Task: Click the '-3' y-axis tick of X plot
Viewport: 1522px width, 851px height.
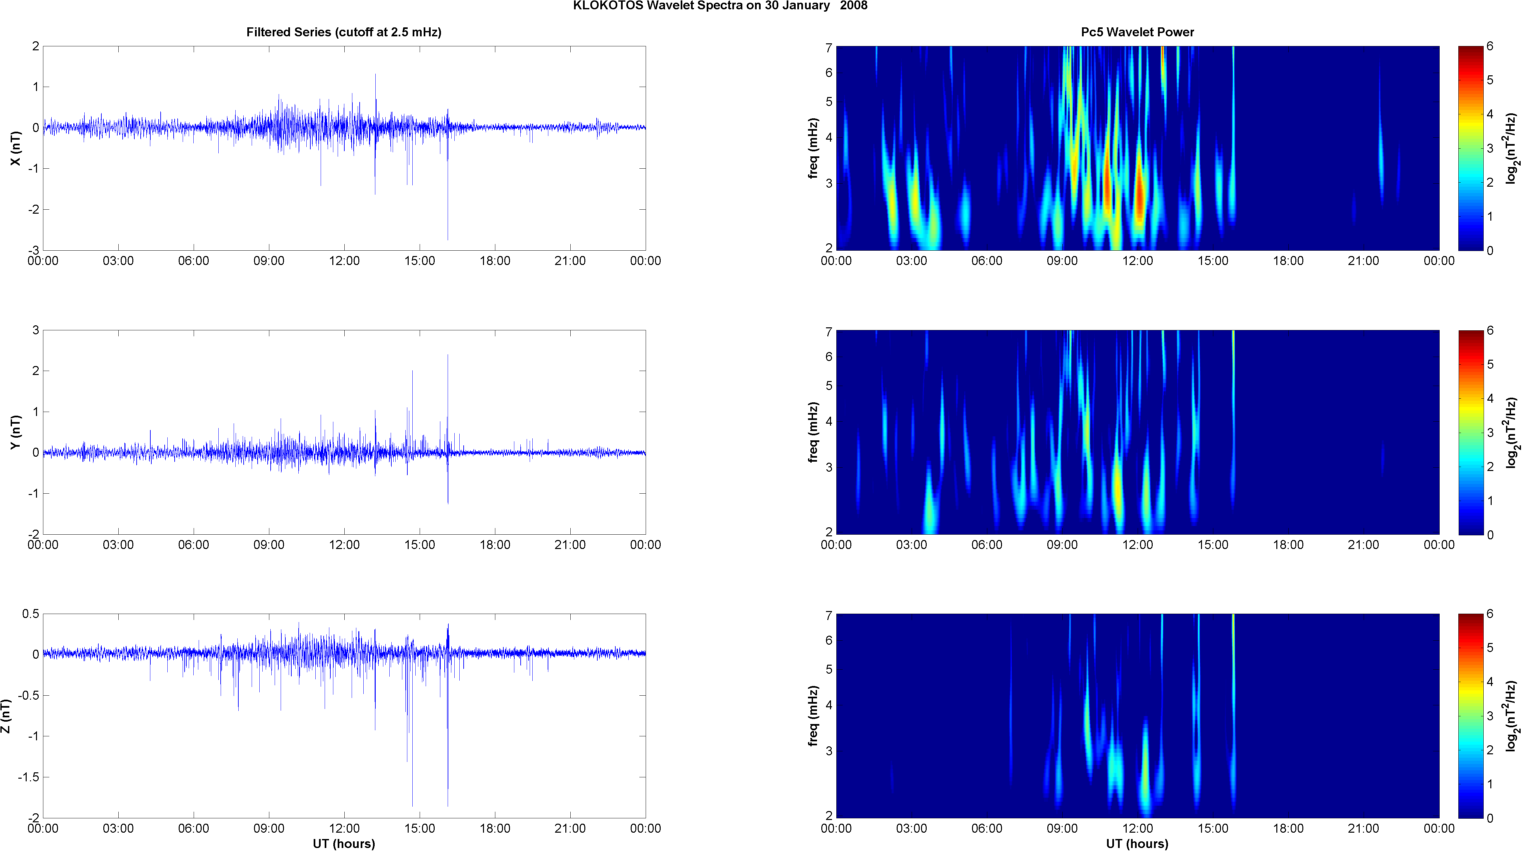Action: (x=34, y=250)
